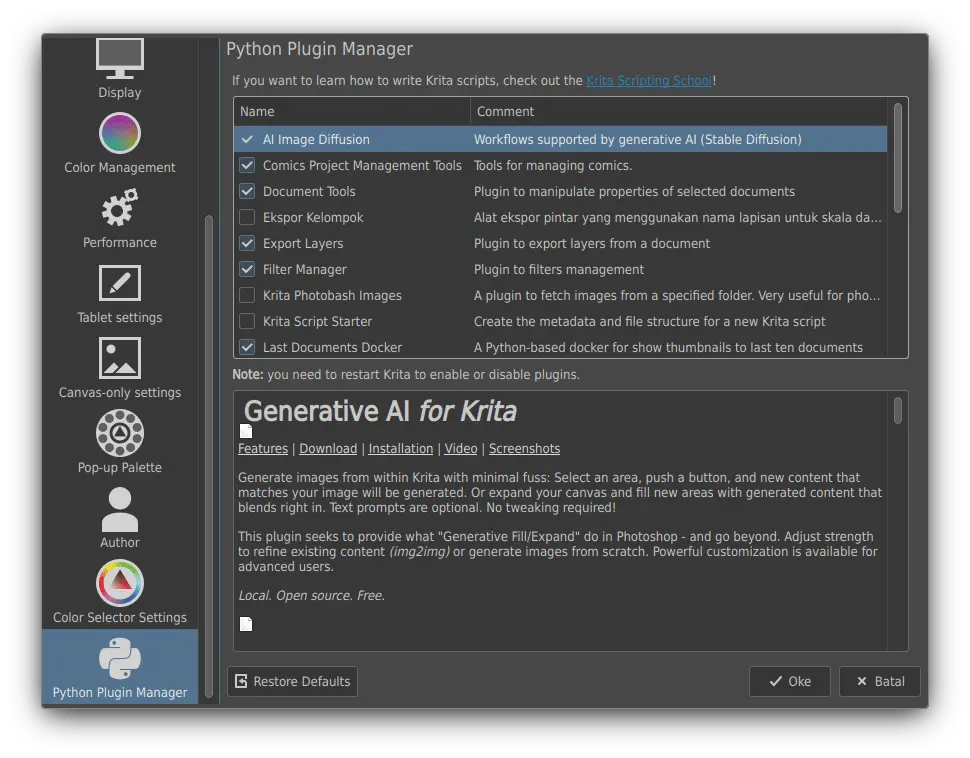Open Color Management settings
Viewport: 970px width, 758px height.
coord(119,143)
